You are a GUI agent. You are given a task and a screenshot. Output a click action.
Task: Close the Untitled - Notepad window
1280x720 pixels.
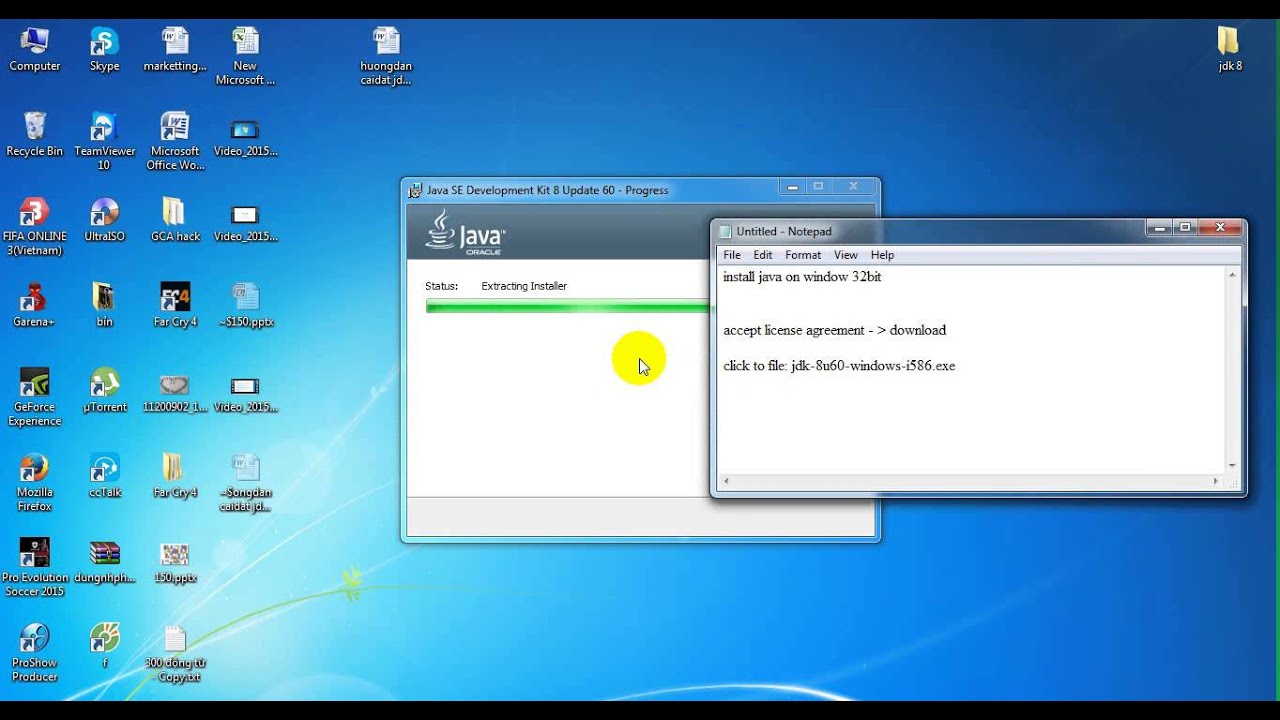(x=1220, y=228)
